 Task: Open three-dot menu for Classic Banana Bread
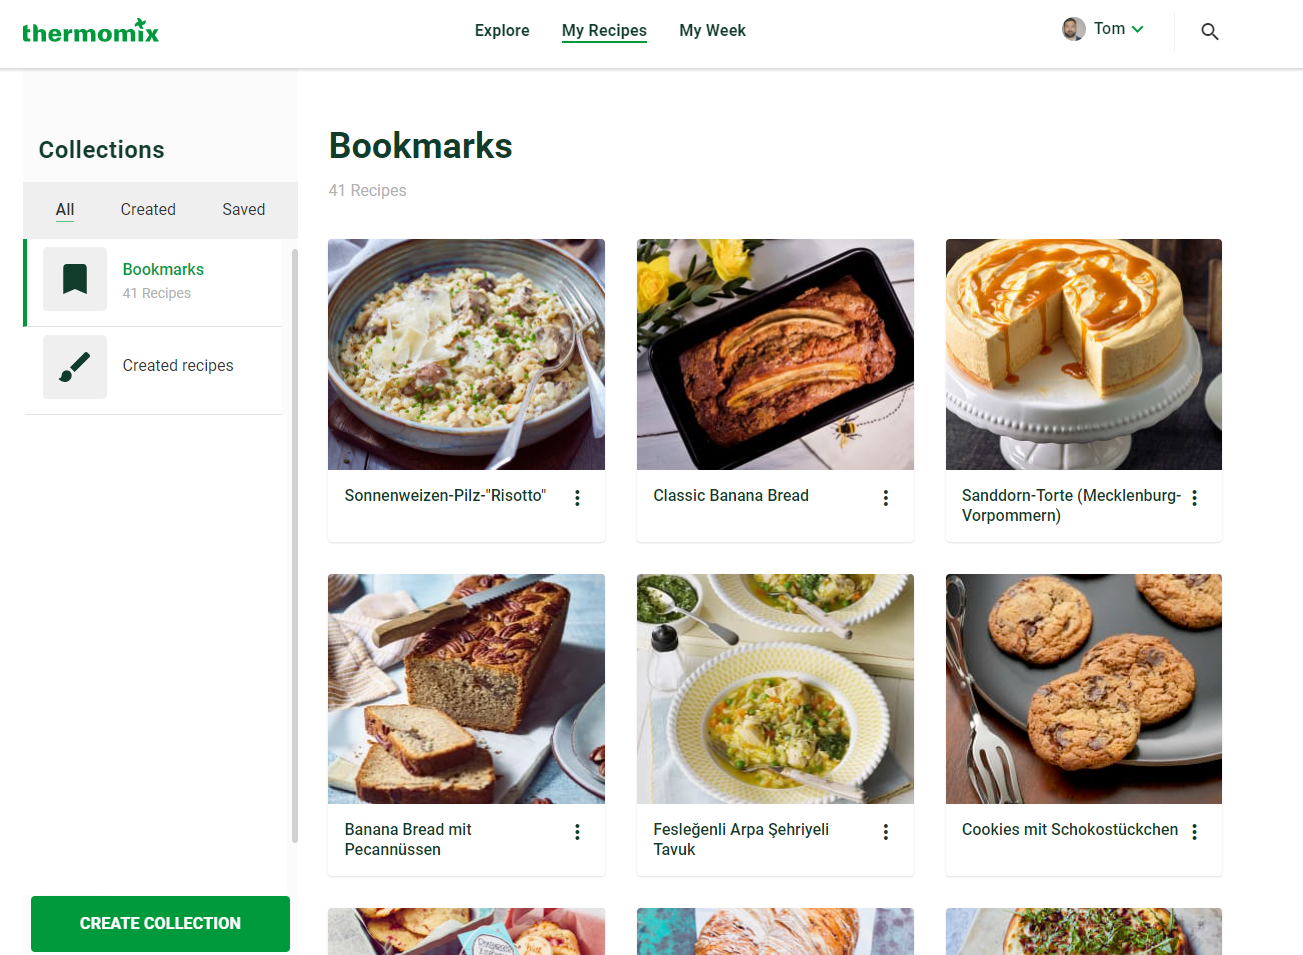[x=886, y=498]
